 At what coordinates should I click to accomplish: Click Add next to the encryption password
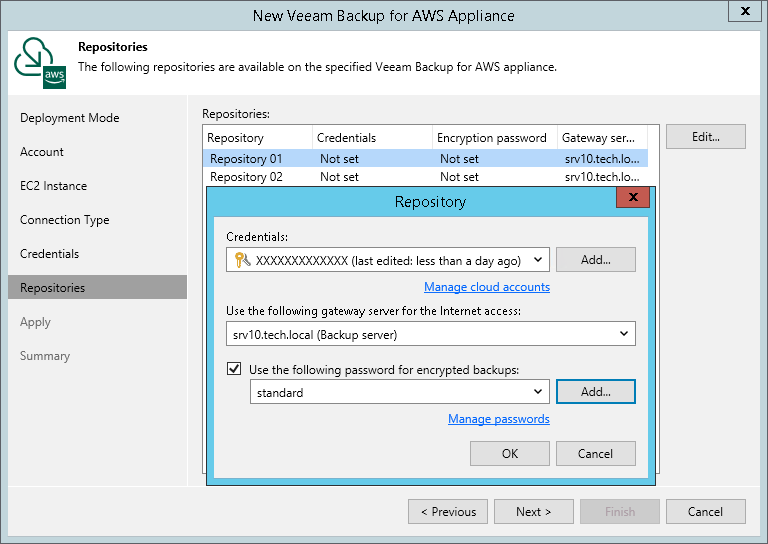click(x=596, y=391)
